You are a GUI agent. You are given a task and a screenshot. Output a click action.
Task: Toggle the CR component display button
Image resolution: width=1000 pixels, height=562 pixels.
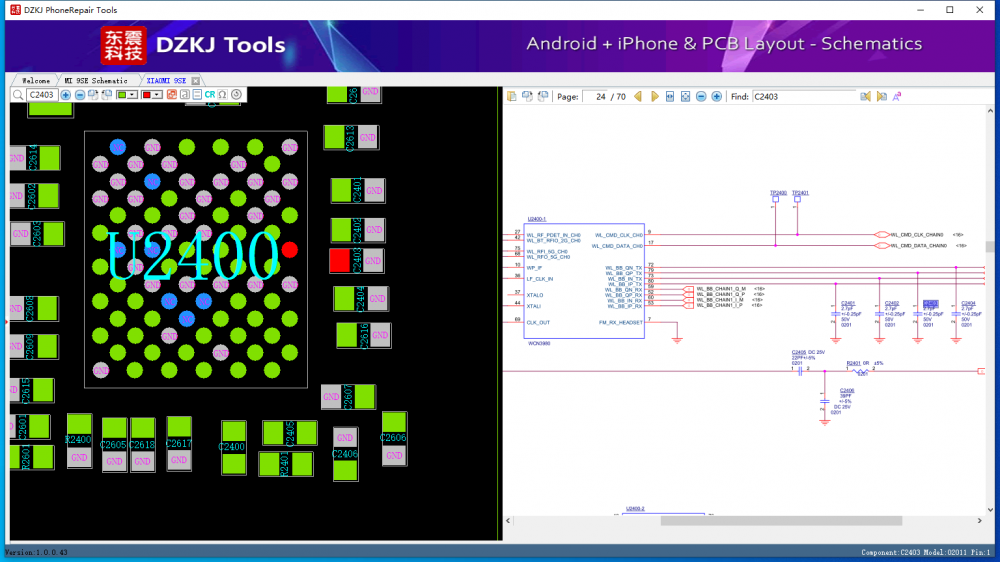[x=210, y=94]
